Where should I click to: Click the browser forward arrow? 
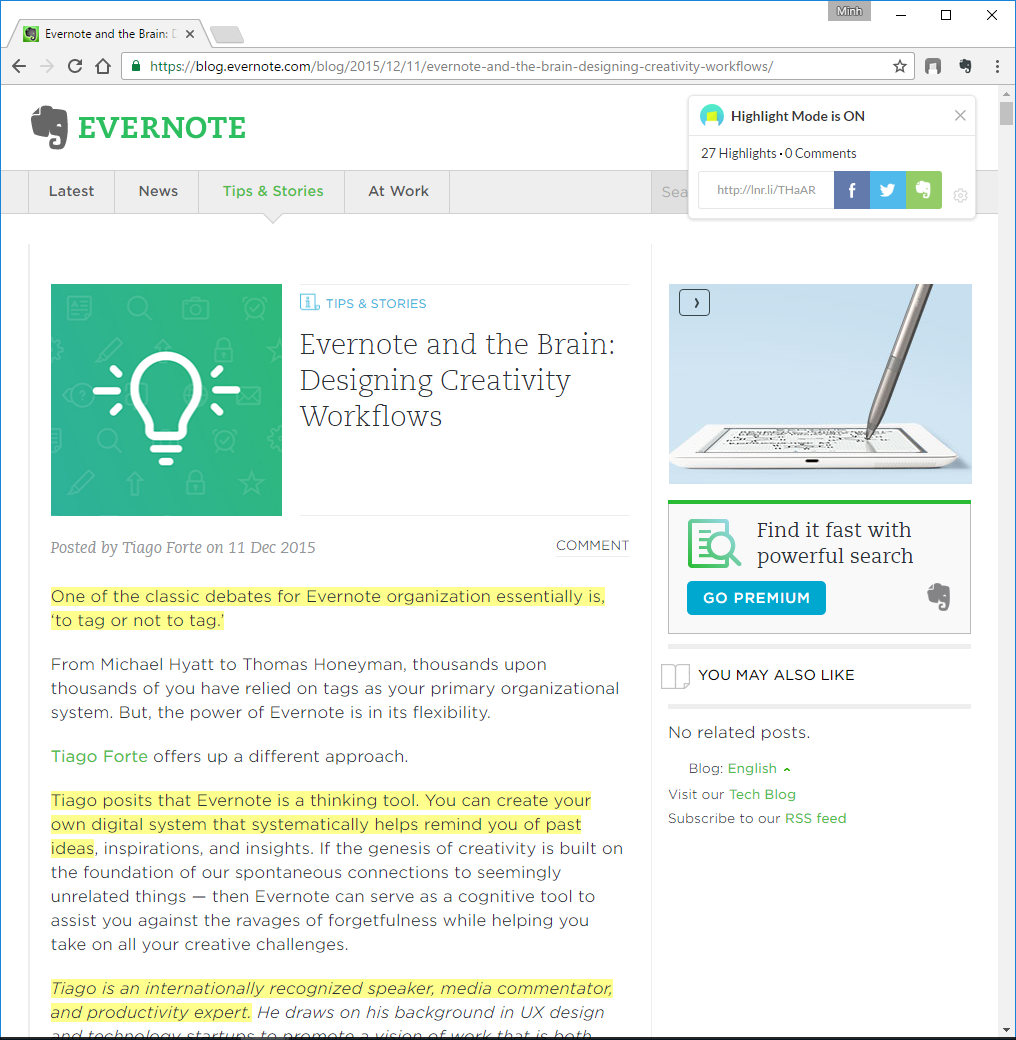point(47,66)
